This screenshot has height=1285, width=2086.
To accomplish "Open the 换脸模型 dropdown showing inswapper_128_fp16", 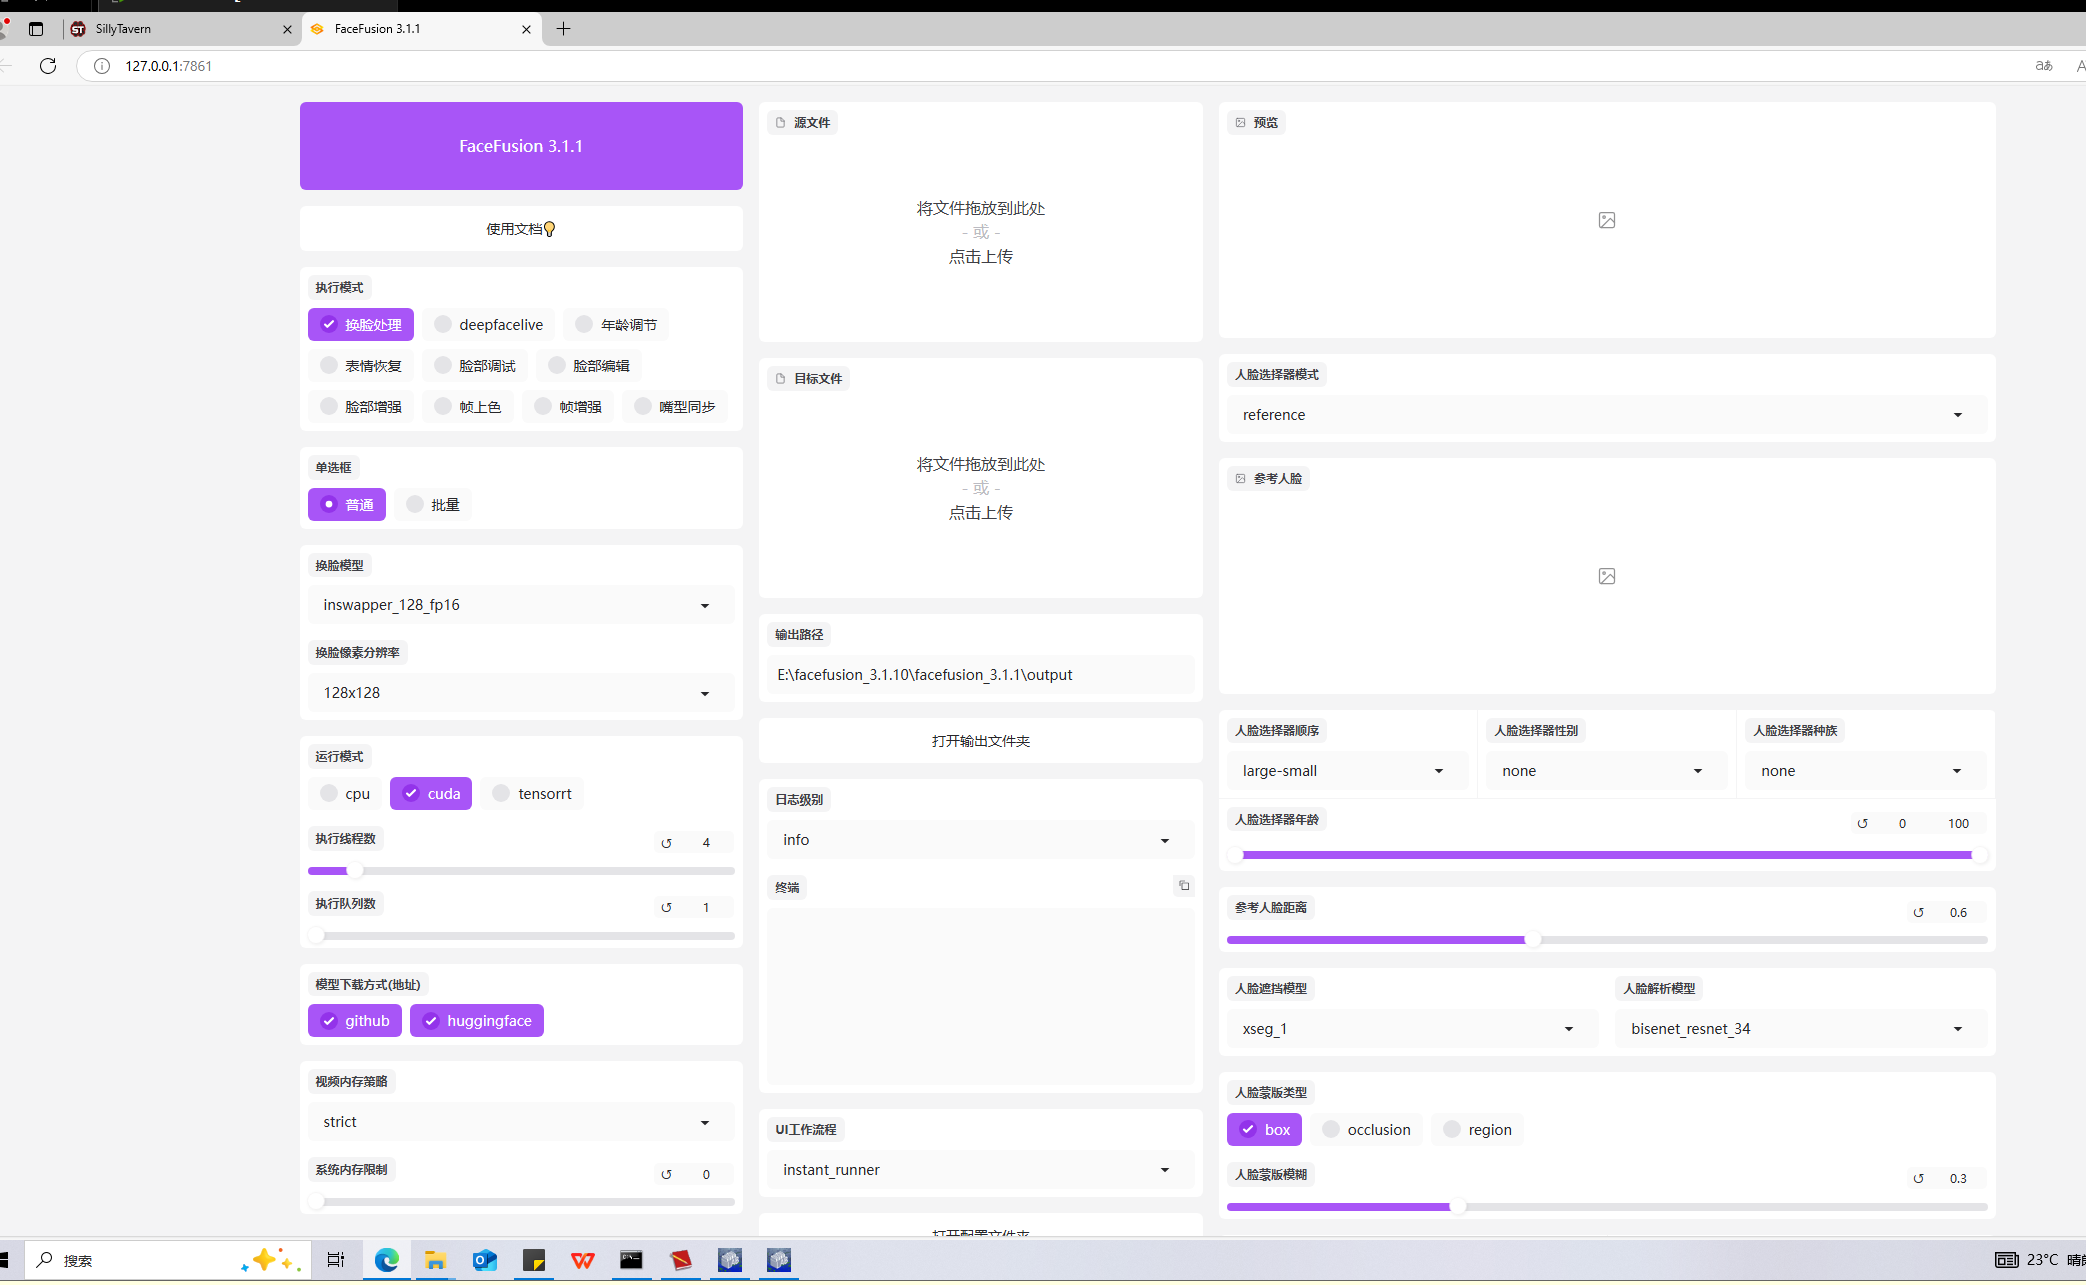I will 521,605.
